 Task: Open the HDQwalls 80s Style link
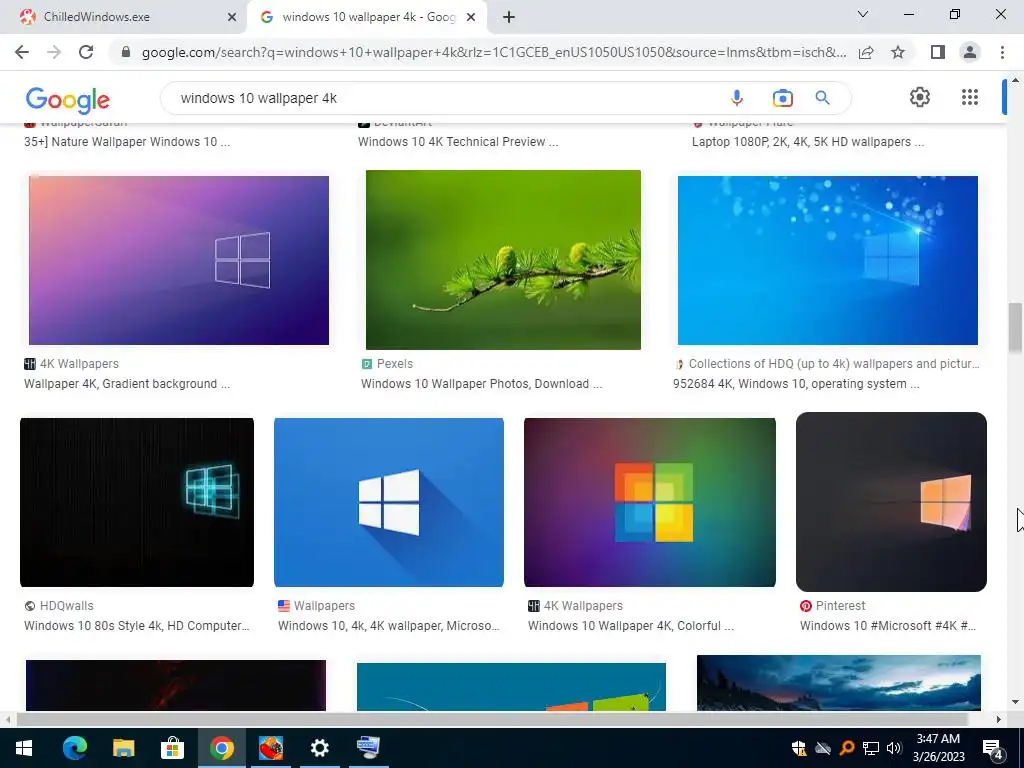136,626
